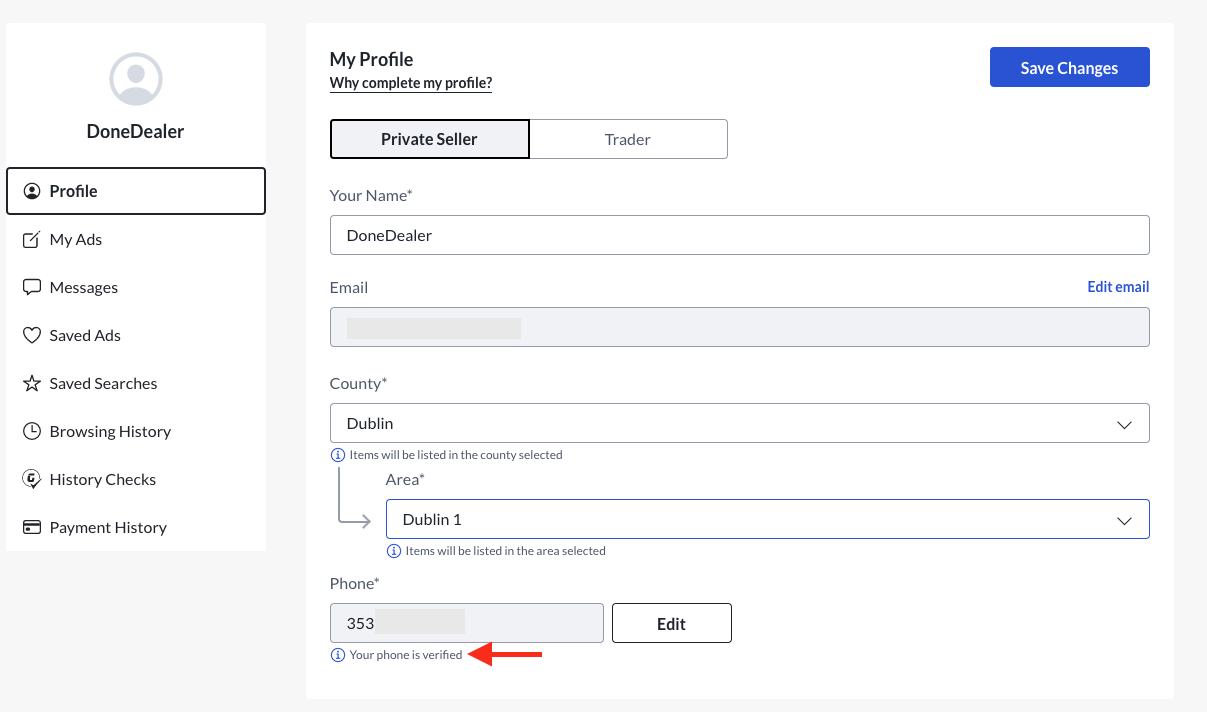Switch account type to Trader
Image resolution: width=1207 pixels, height=712 pixels.
click(x=628, y=139)
